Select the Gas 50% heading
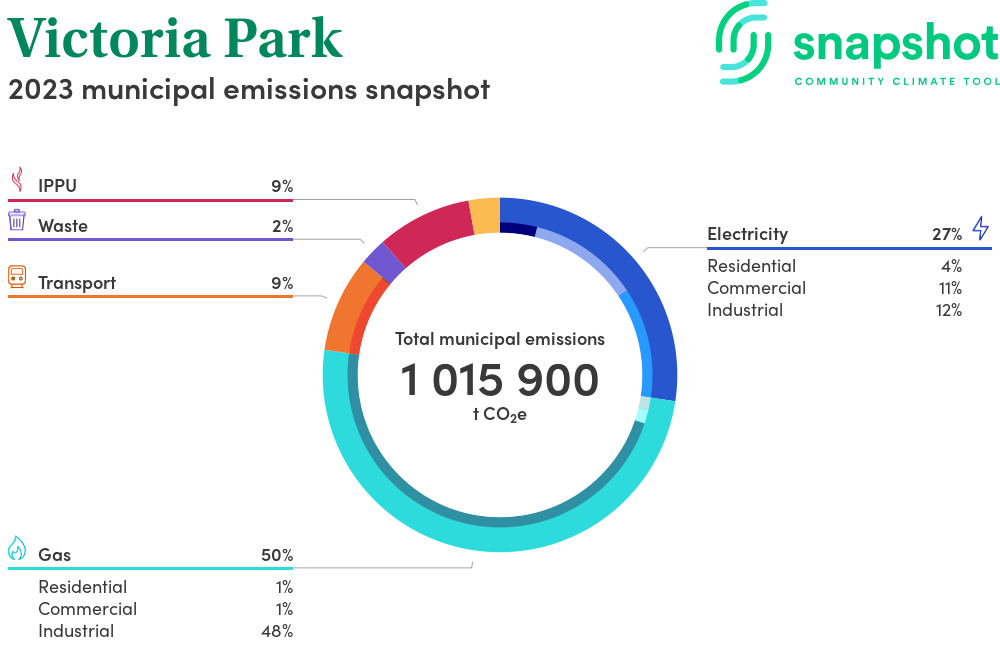The height and width of the screenshot is (670, 1000). point(150,555)
